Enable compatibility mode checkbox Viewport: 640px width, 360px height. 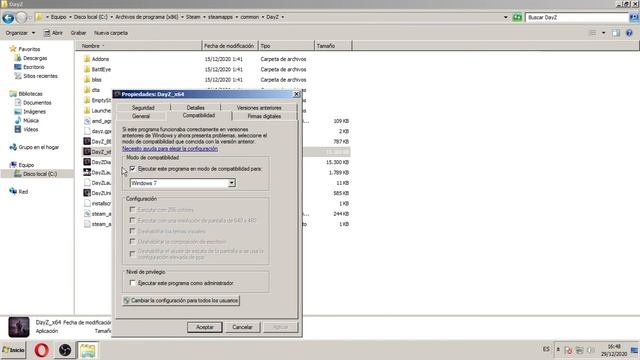click(x=132, y=169)
